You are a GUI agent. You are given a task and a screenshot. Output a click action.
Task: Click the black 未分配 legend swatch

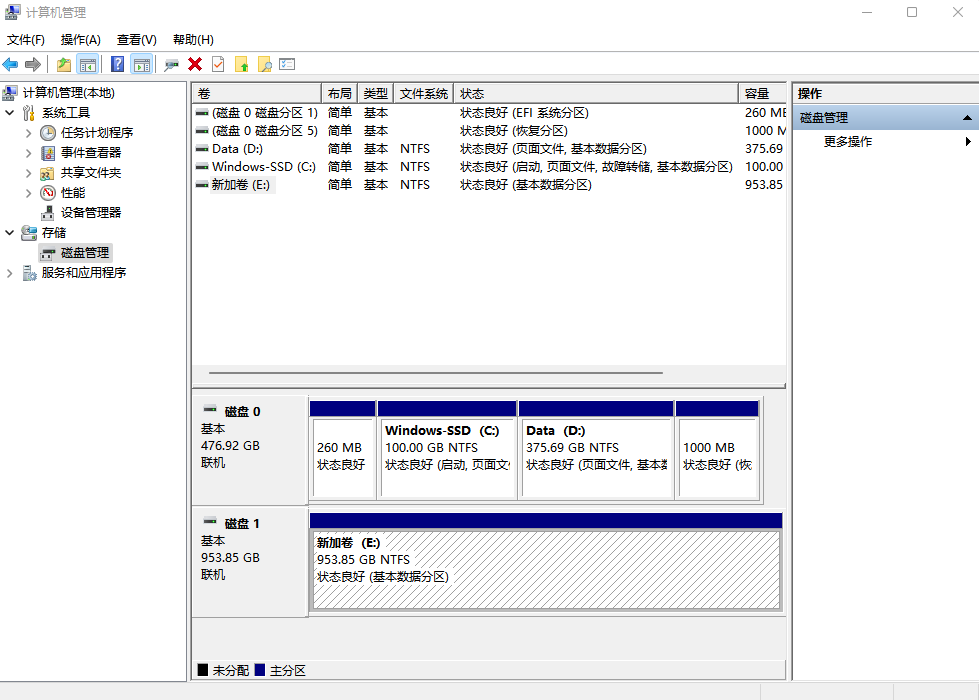coord(203,670)
